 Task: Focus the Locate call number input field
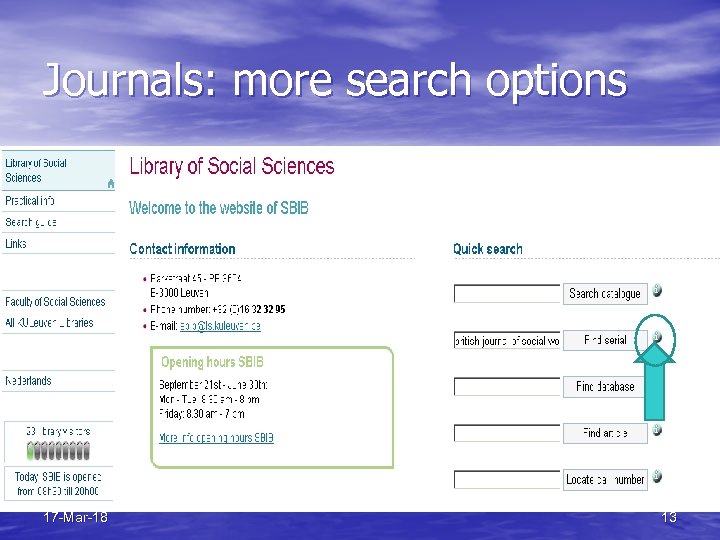point(507,479)
